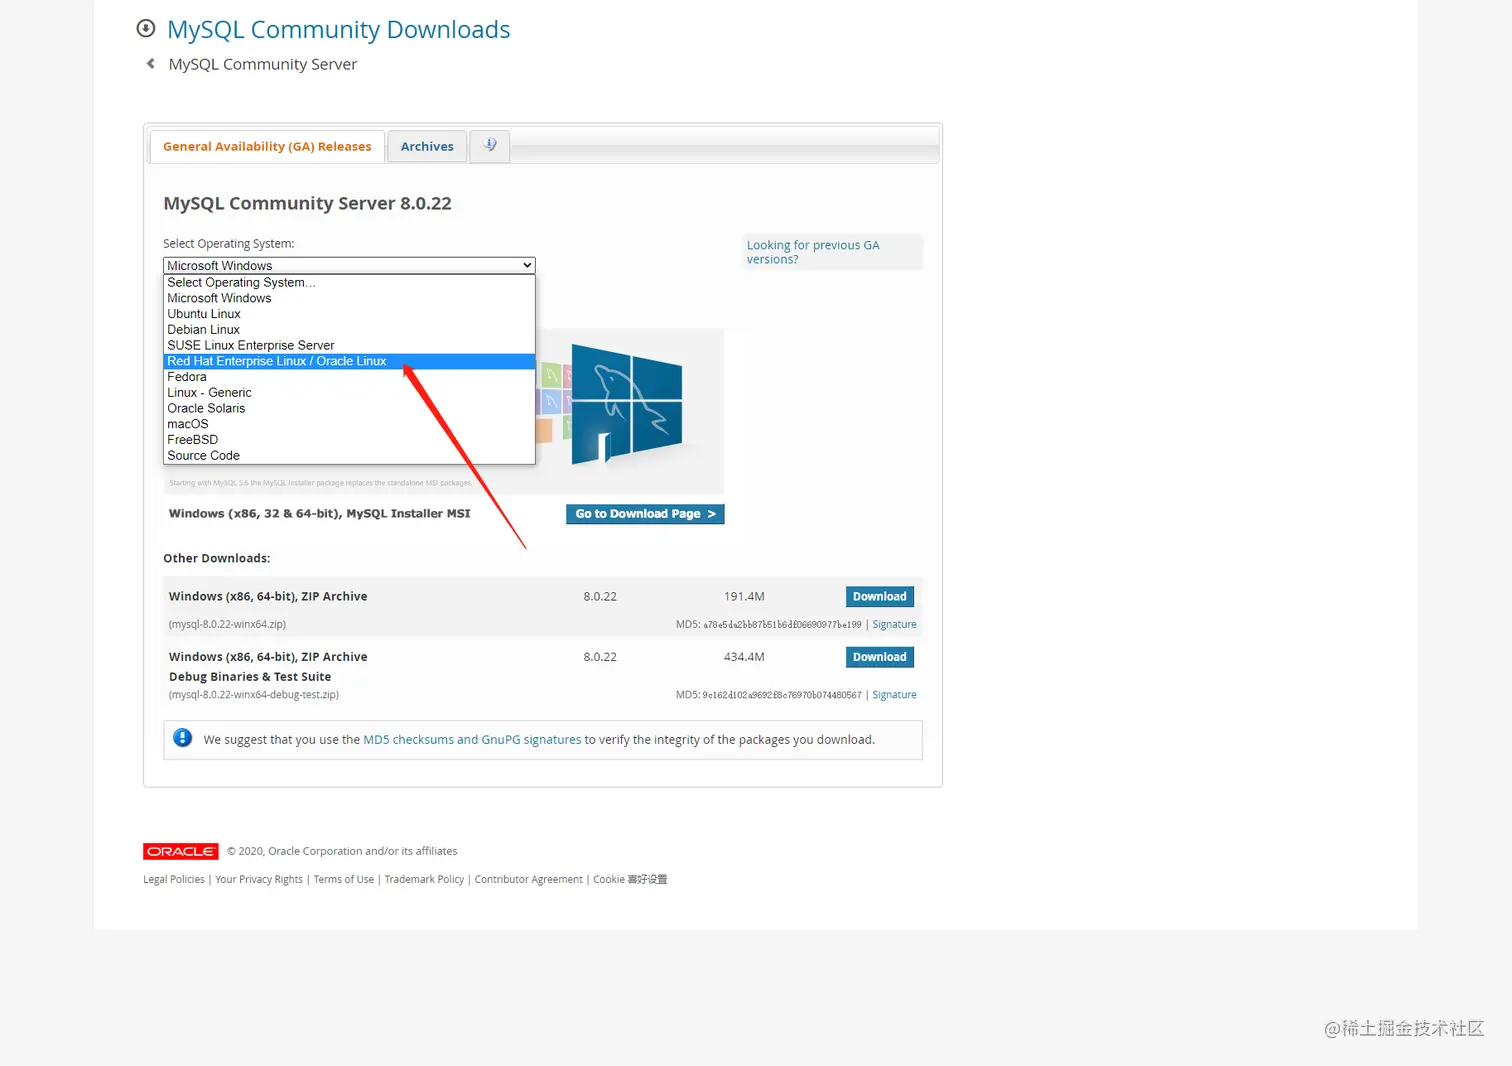The width and height of the screenshot is (1512, 1066).
Task: Open the Select Operating System combo box
Action: click(349, 265)
